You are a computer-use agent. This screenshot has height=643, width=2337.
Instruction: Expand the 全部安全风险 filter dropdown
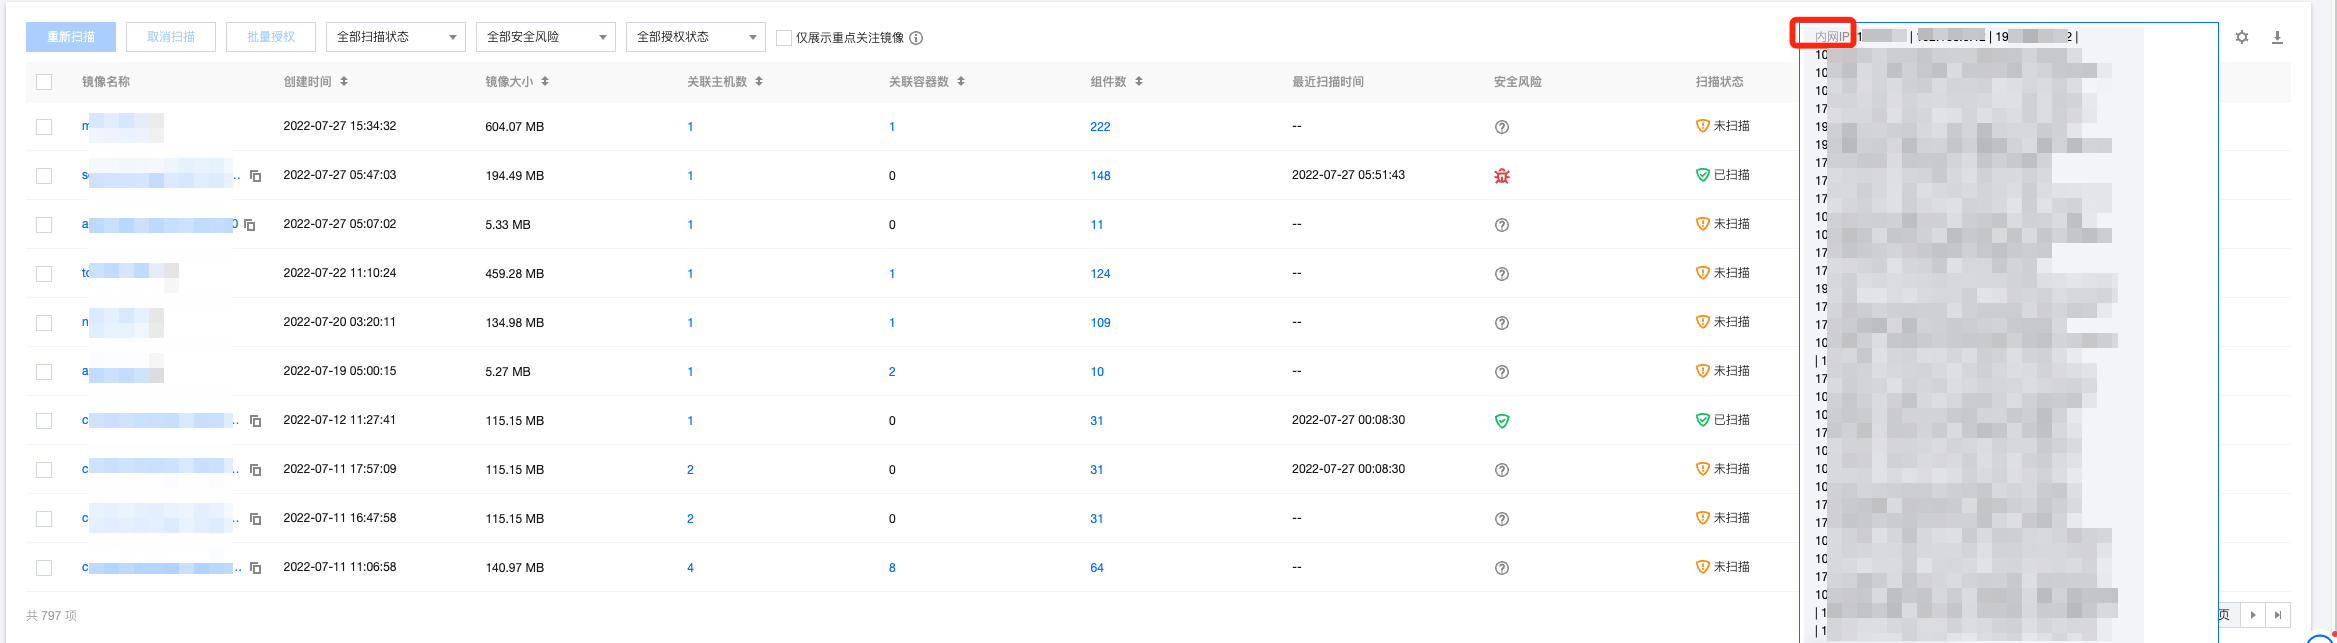coord(546,37)
